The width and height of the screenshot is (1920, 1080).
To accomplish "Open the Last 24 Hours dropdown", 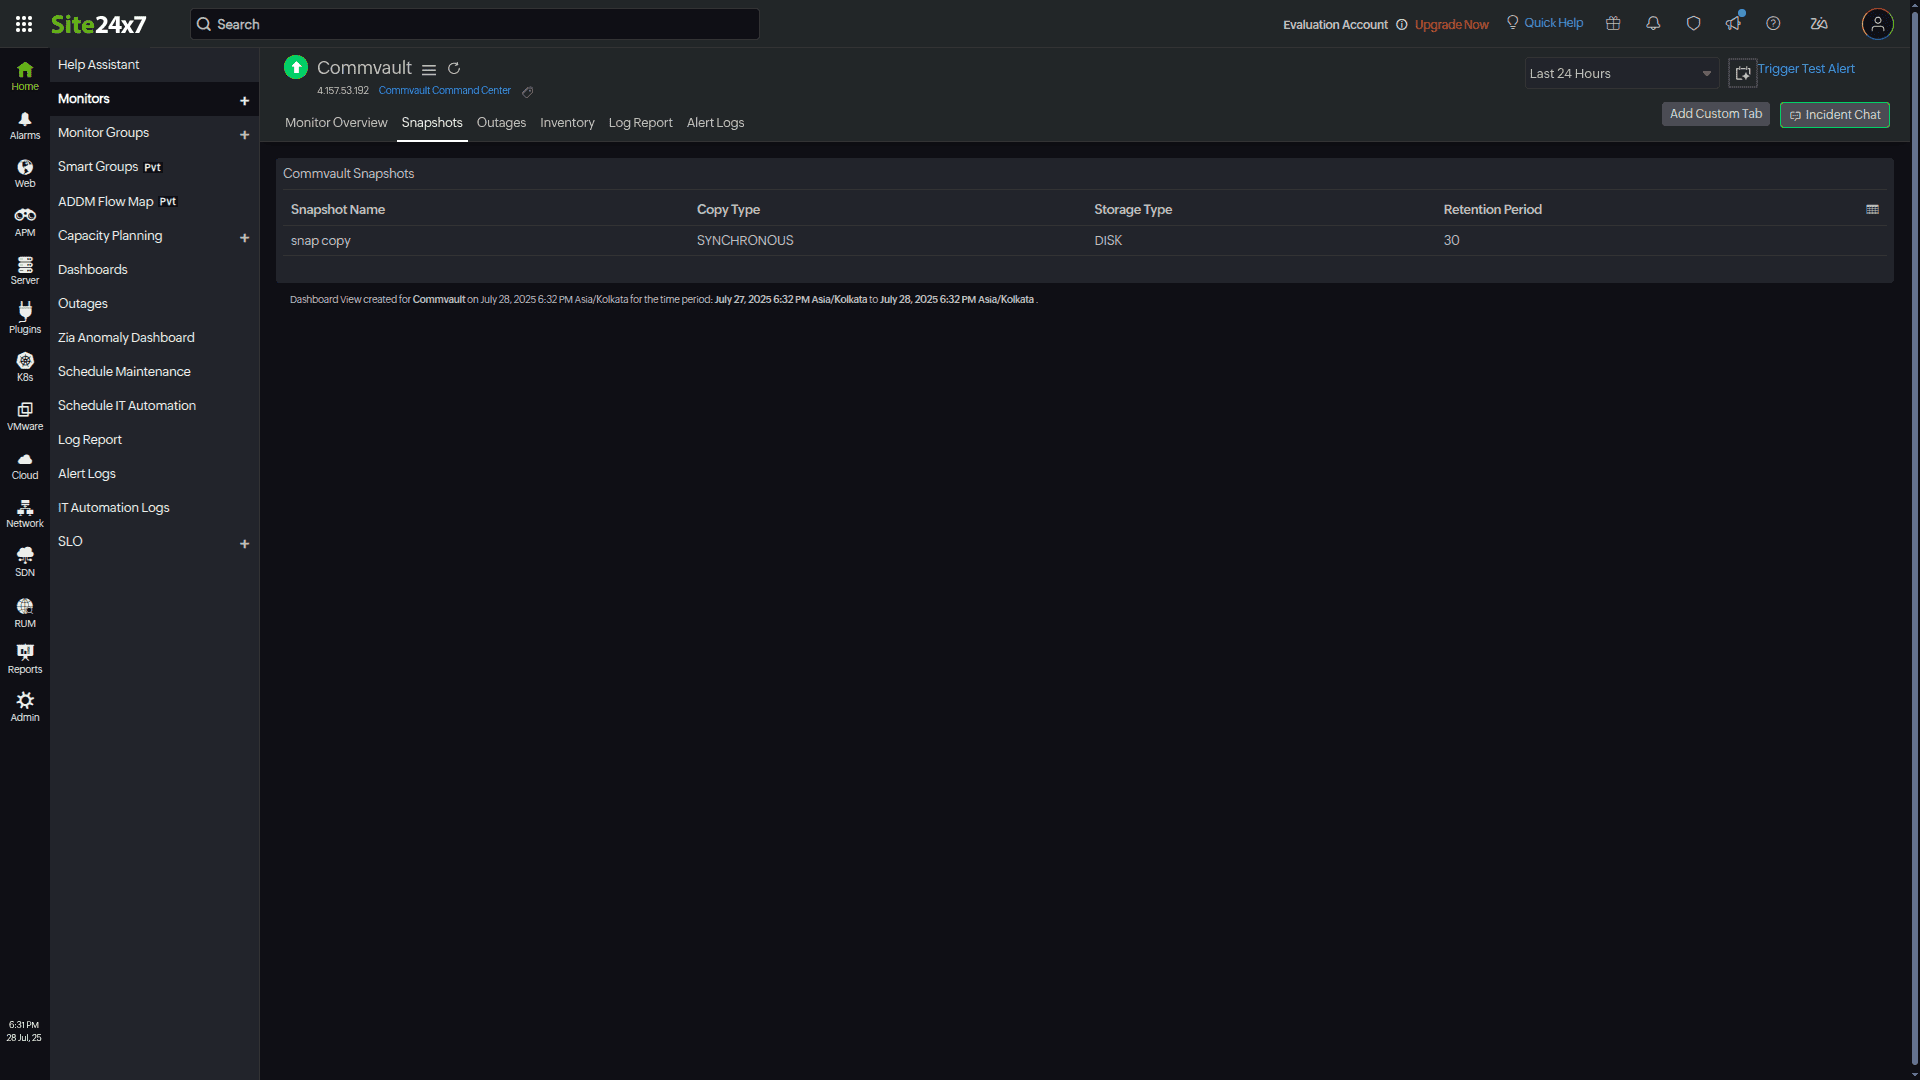I will [x=1620, y=74].
